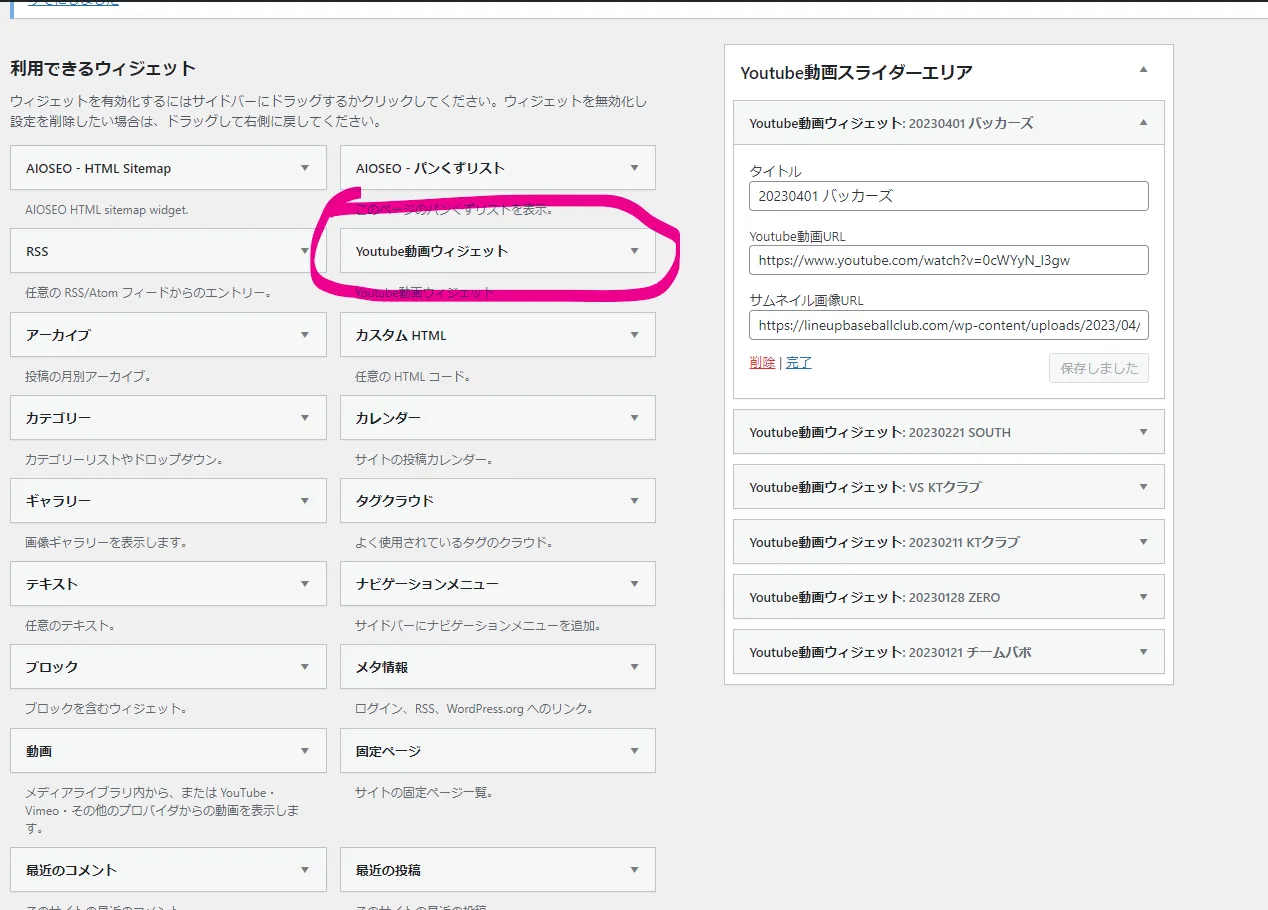Click the AIOSEO HTML sitemap widget. description
The width and height of the screenshot is (1268, 910).
click(x=106, y=210)
